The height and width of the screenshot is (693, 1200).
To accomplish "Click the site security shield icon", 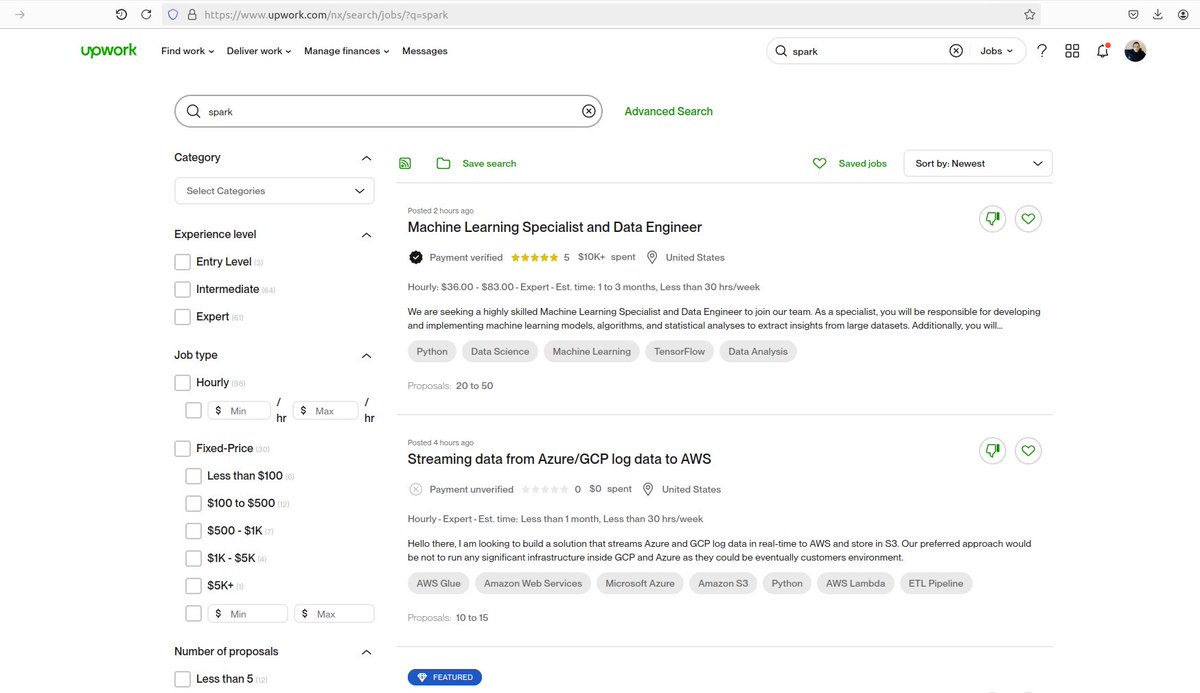I will pos(172,15).
